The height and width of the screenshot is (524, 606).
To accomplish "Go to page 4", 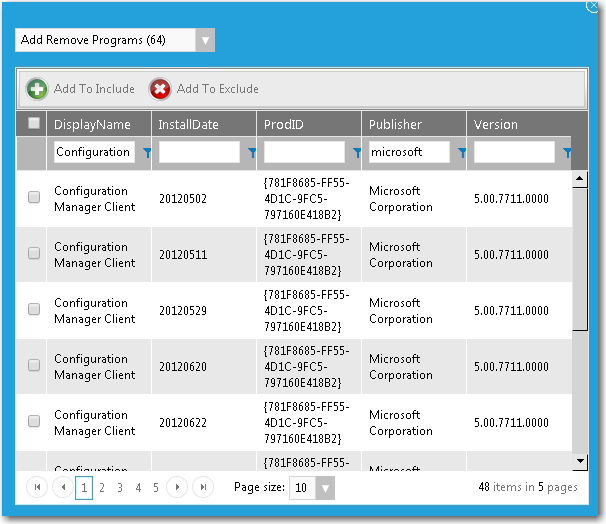I will point(138,488).
